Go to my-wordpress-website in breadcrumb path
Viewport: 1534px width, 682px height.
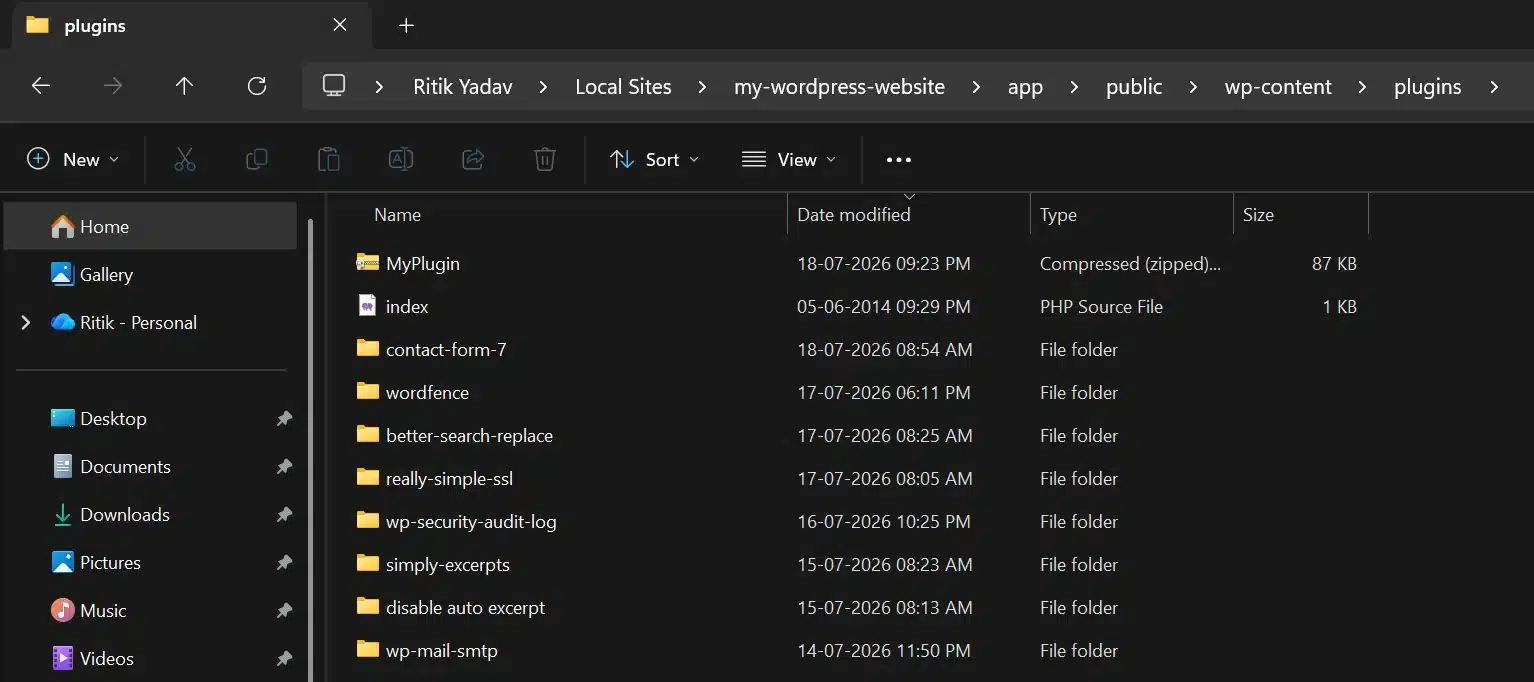(839, 87)
